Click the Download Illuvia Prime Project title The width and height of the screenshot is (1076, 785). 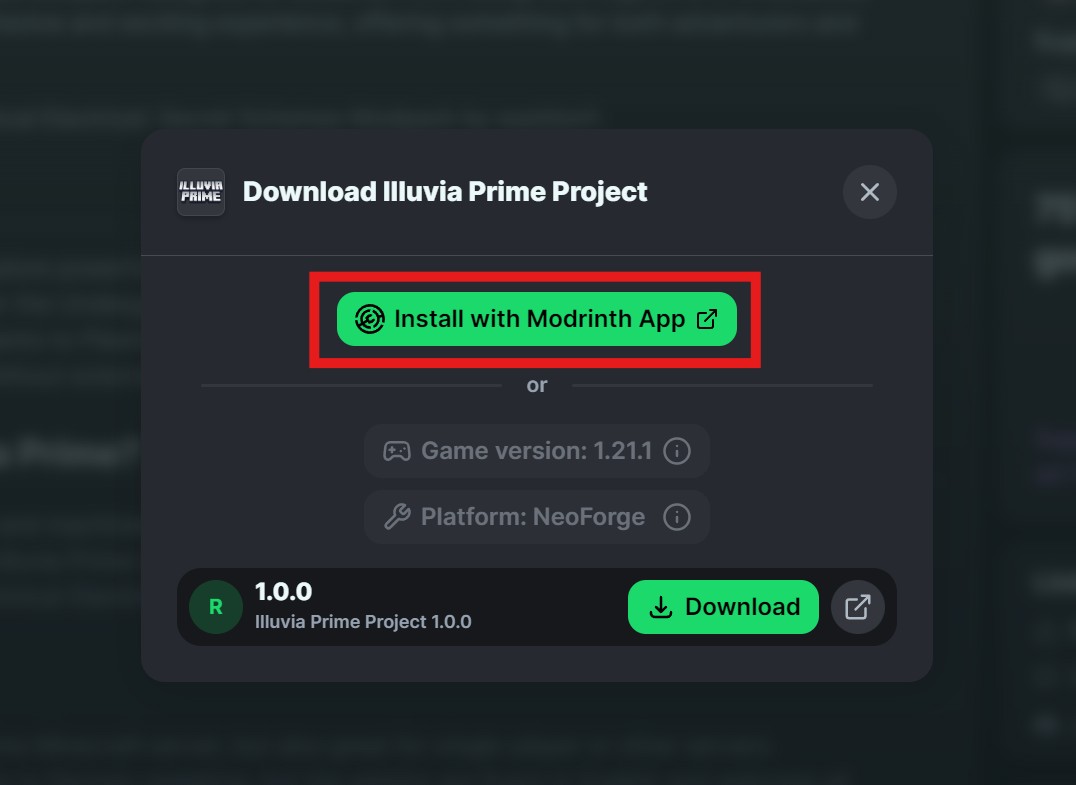click(x=445, y=192)
